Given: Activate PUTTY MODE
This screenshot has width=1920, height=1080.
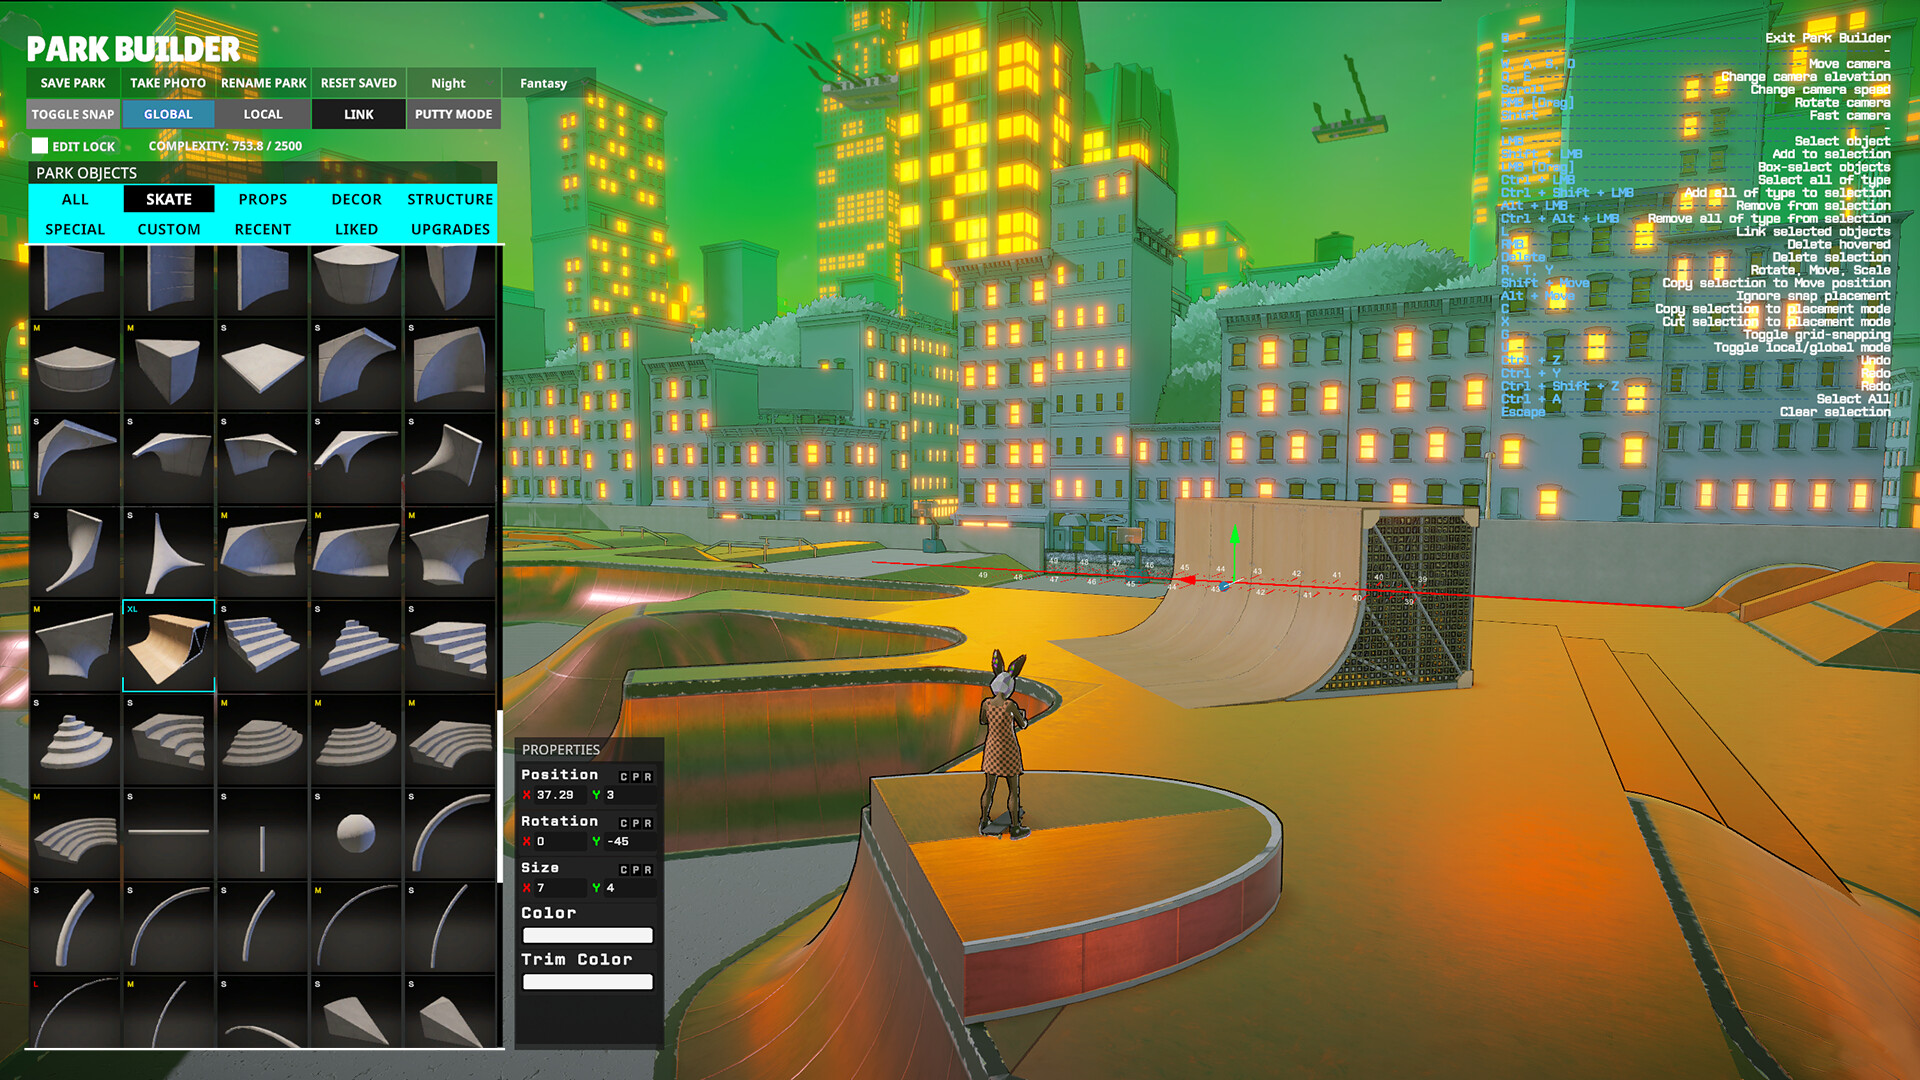Looking at the screenshot, I should pyautogui.click(x=453, y=114).
